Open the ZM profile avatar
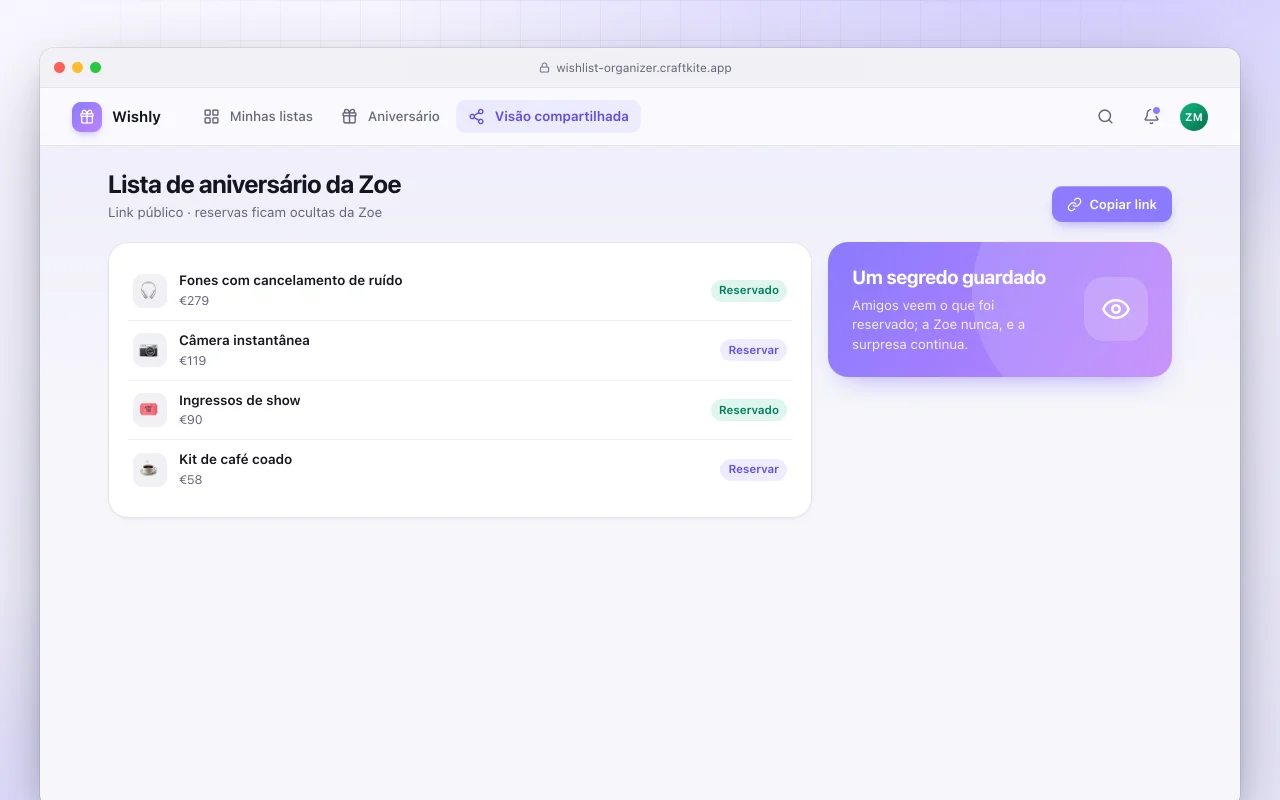The height and width of the screenshot is (800, 1280). pyautogui.click(x=1194, y=117)
